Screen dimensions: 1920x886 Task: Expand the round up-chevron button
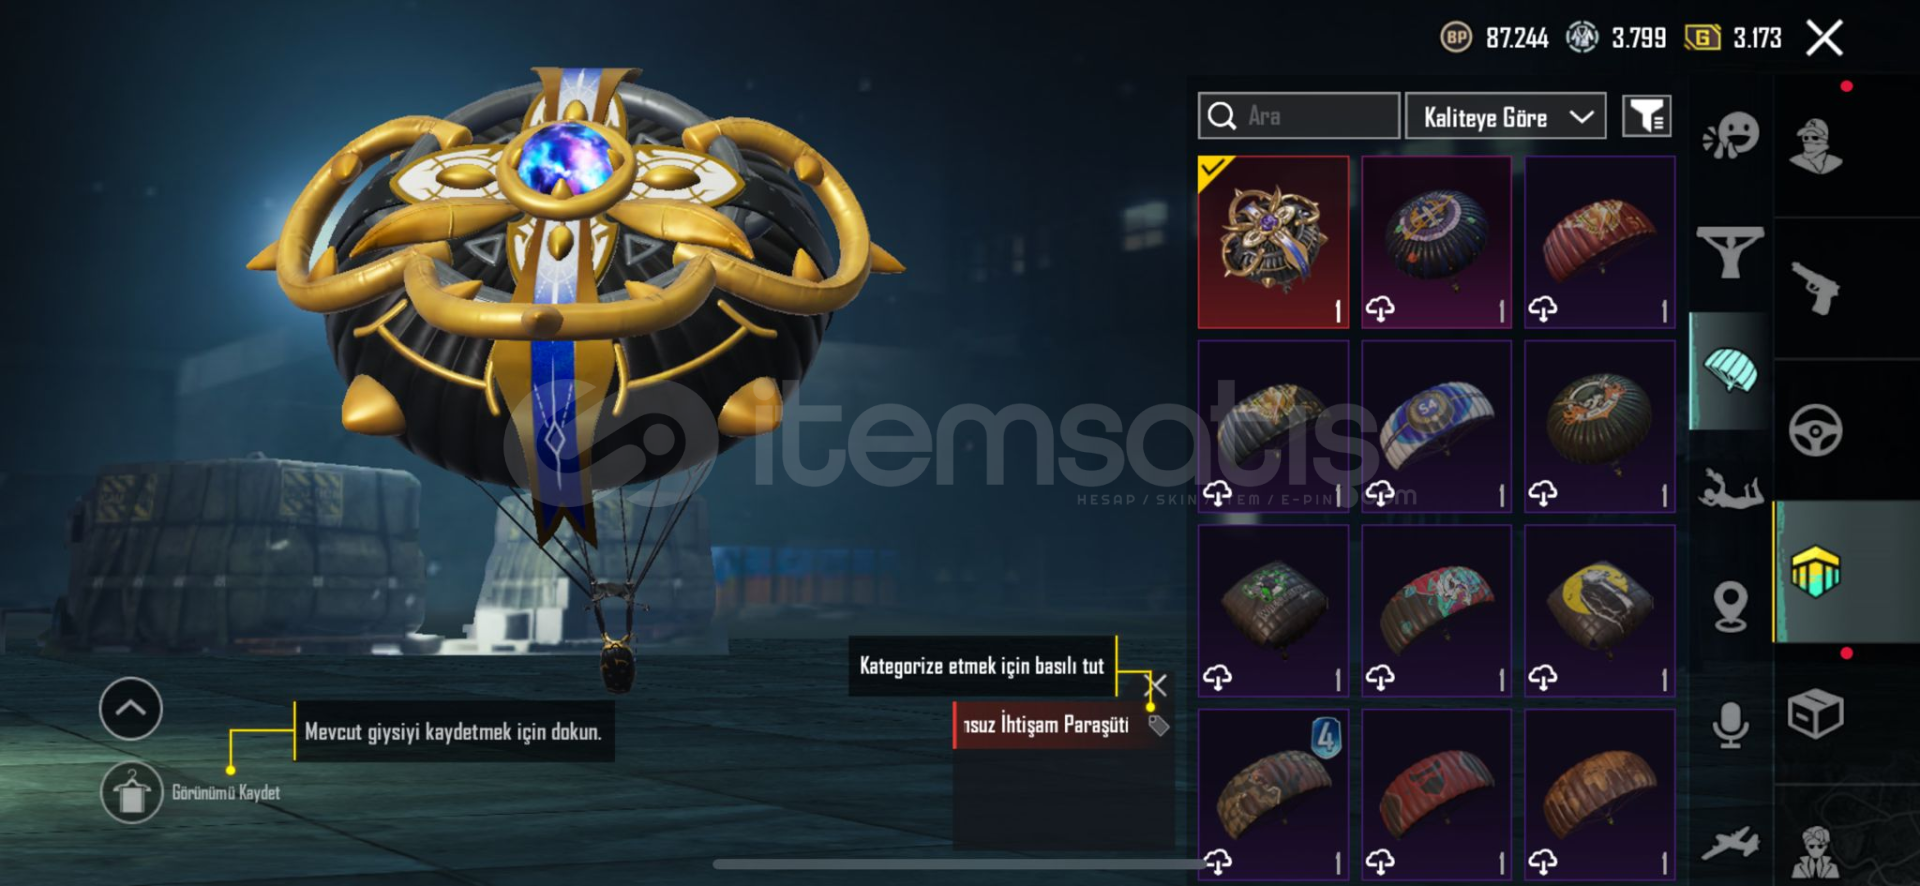coord(131,708)
